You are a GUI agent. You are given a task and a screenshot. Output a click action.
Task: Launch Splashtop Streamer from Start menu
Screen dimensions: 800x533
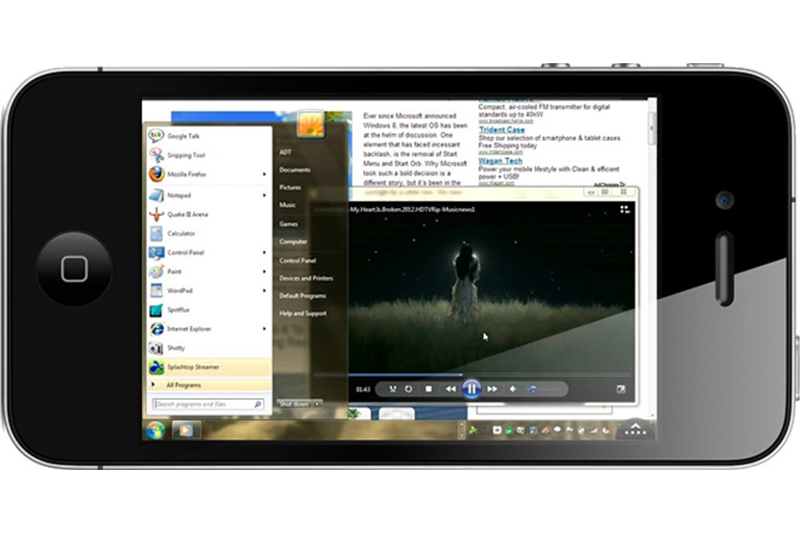tap(193, 367)
